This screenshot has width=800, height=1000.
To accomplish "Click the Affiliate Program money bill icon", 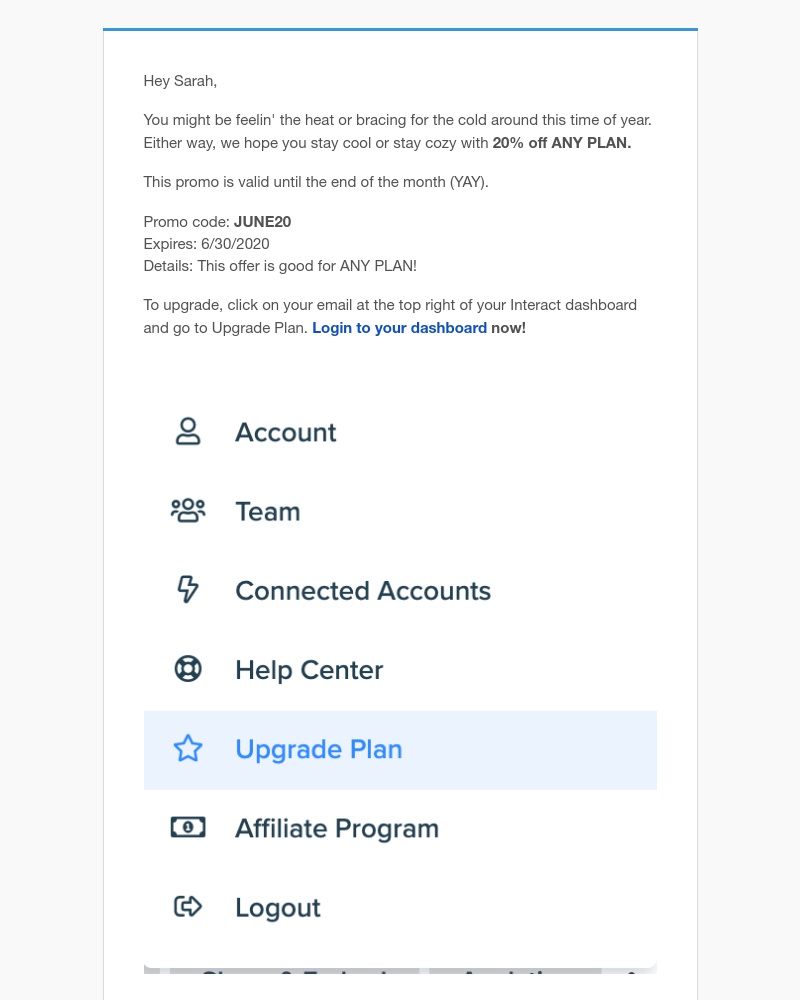I will click(x=188, y=828).
